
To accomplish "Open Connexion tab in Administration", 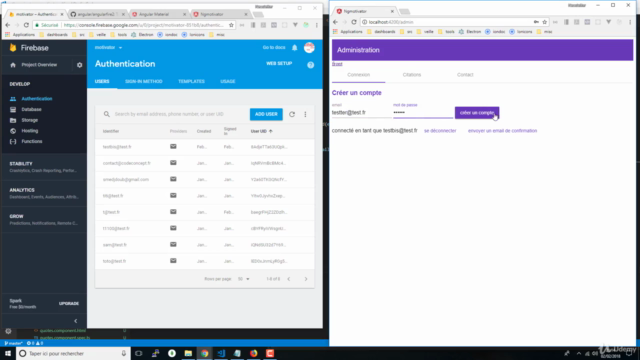I will tap(358, 75).
